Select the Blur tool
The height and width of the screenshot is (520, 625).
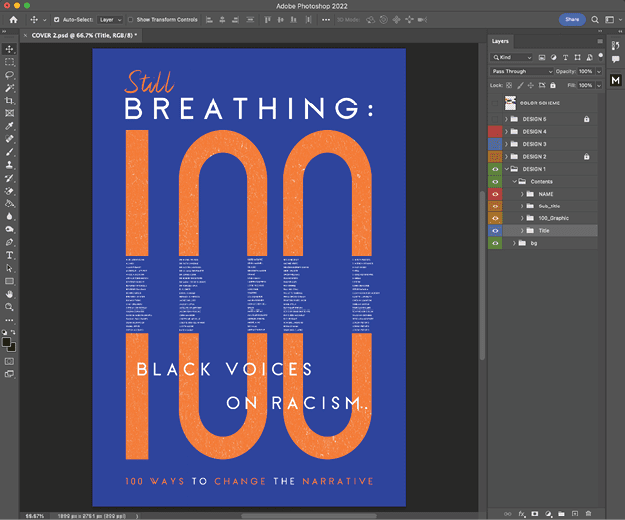(x=9, y=216)
